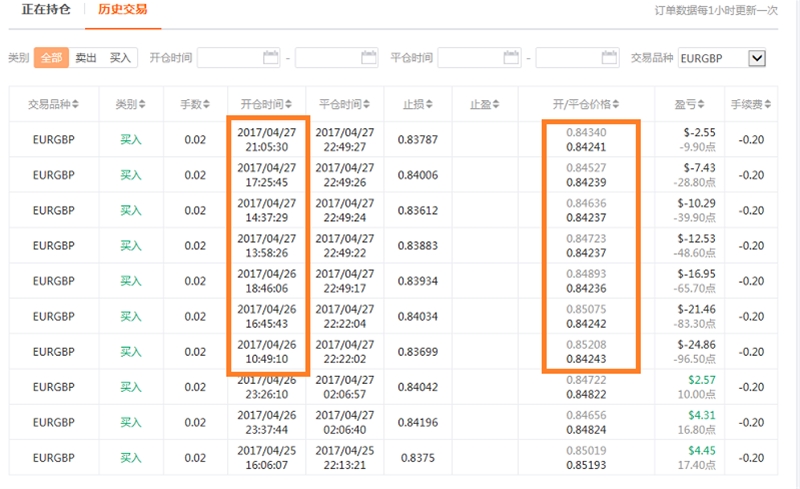Open calendar for open-time start date
This screenshot has height=489, width=800.
[x=270, y=57]
